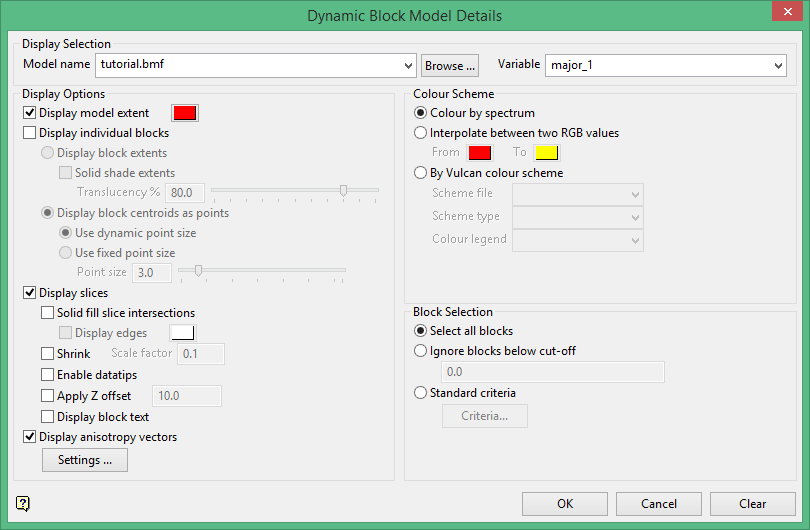Click the yellow To colour swatch

(546, 153)
